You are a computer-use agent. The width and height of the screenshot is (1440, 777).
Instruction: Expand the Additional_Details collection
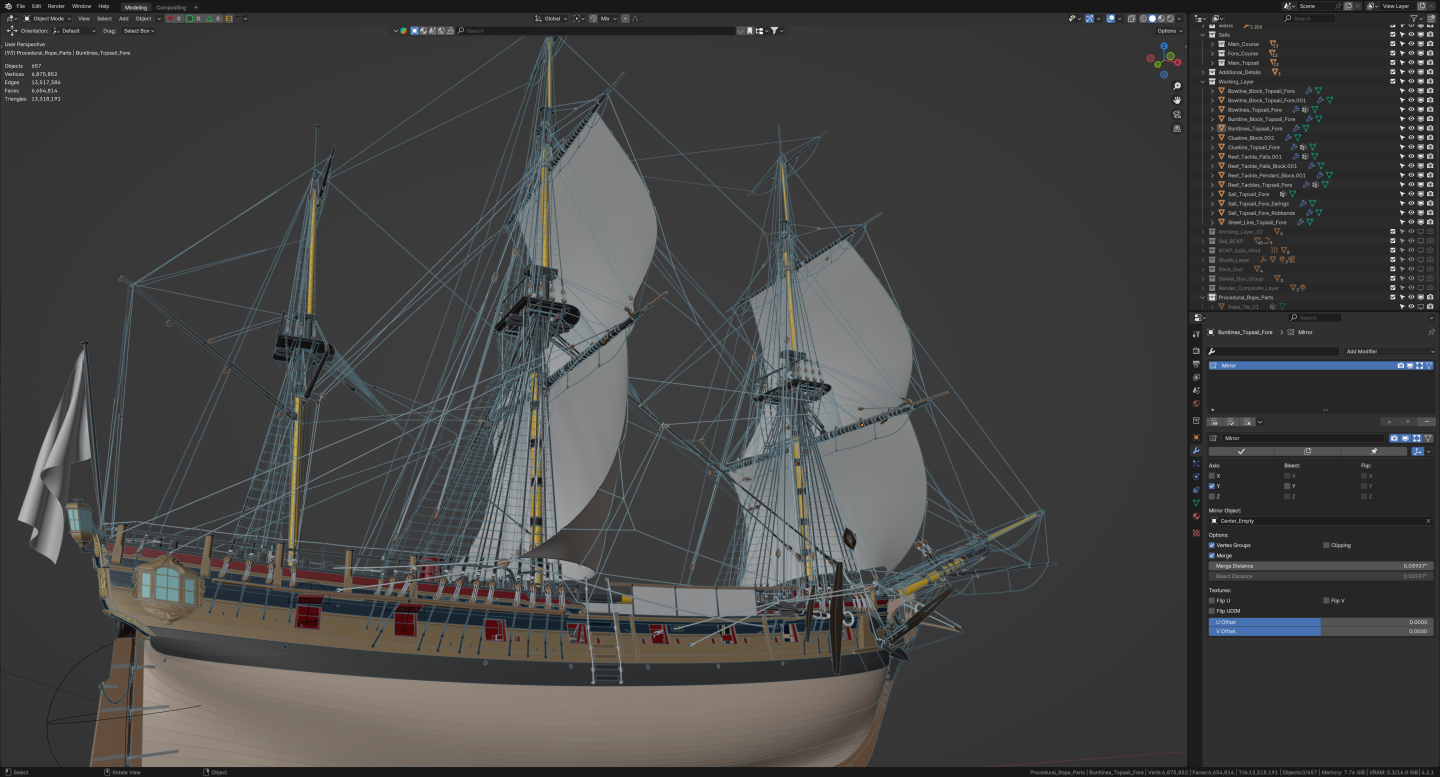1204,72
